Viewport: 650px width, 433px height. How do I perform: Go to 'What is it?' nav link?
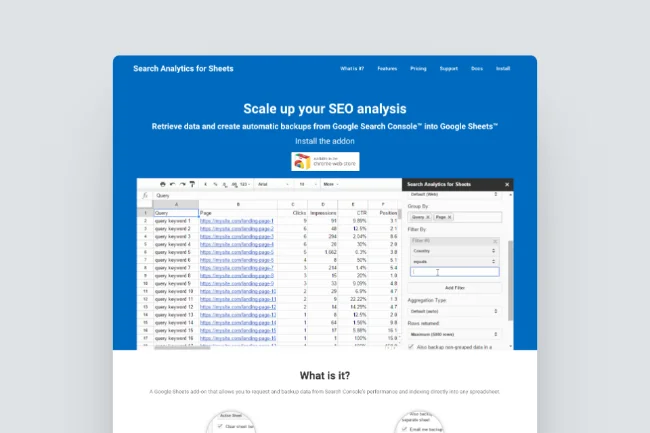352,69
